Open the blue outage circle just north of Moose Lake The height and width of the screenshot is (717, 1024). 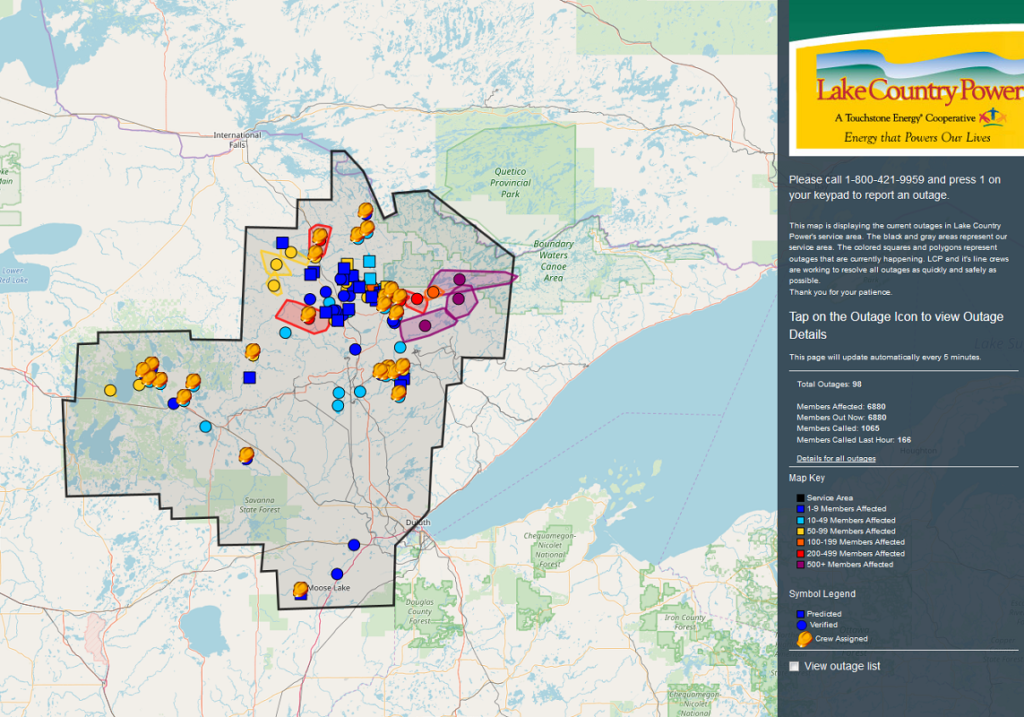[337, 573]
